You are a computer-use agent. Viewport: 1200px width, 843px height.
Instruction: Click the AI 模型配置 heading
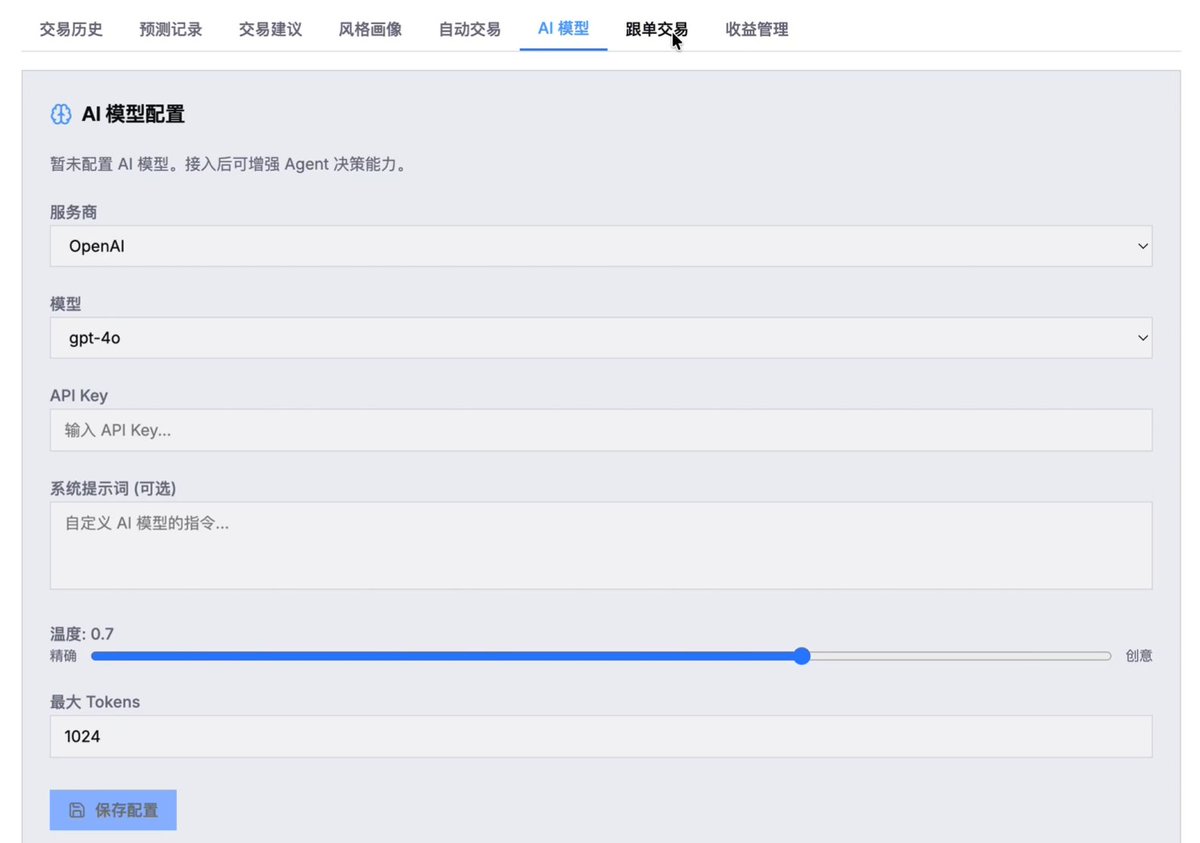[x=133, y=114]
